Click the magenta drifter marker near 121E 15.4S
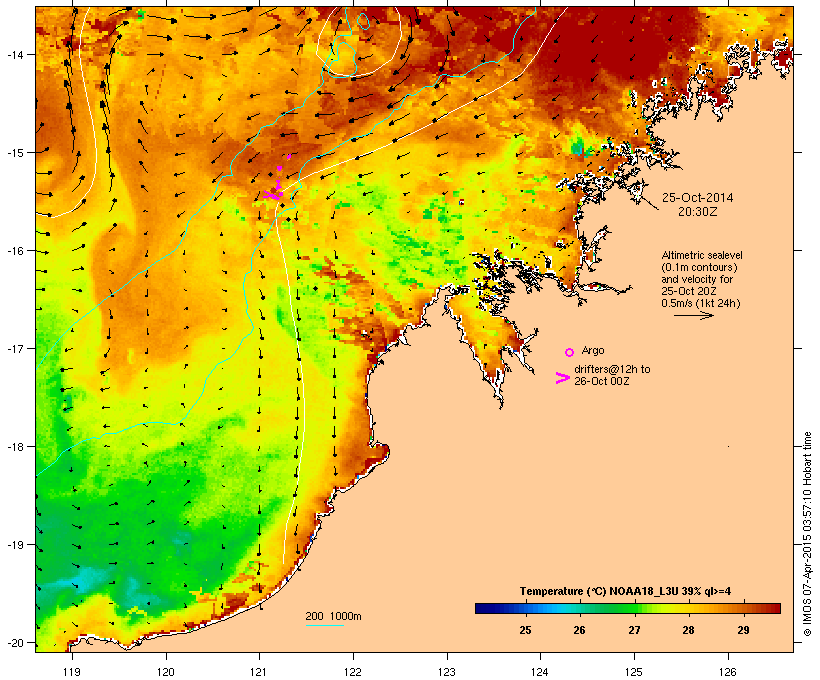Screen dimensions: 820x680 click(x=272, y=195)
